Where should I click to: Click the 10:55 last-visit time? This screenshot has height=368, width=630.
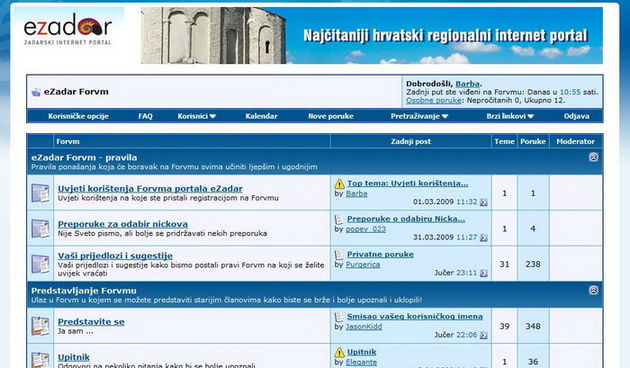[x=570, y=92]
